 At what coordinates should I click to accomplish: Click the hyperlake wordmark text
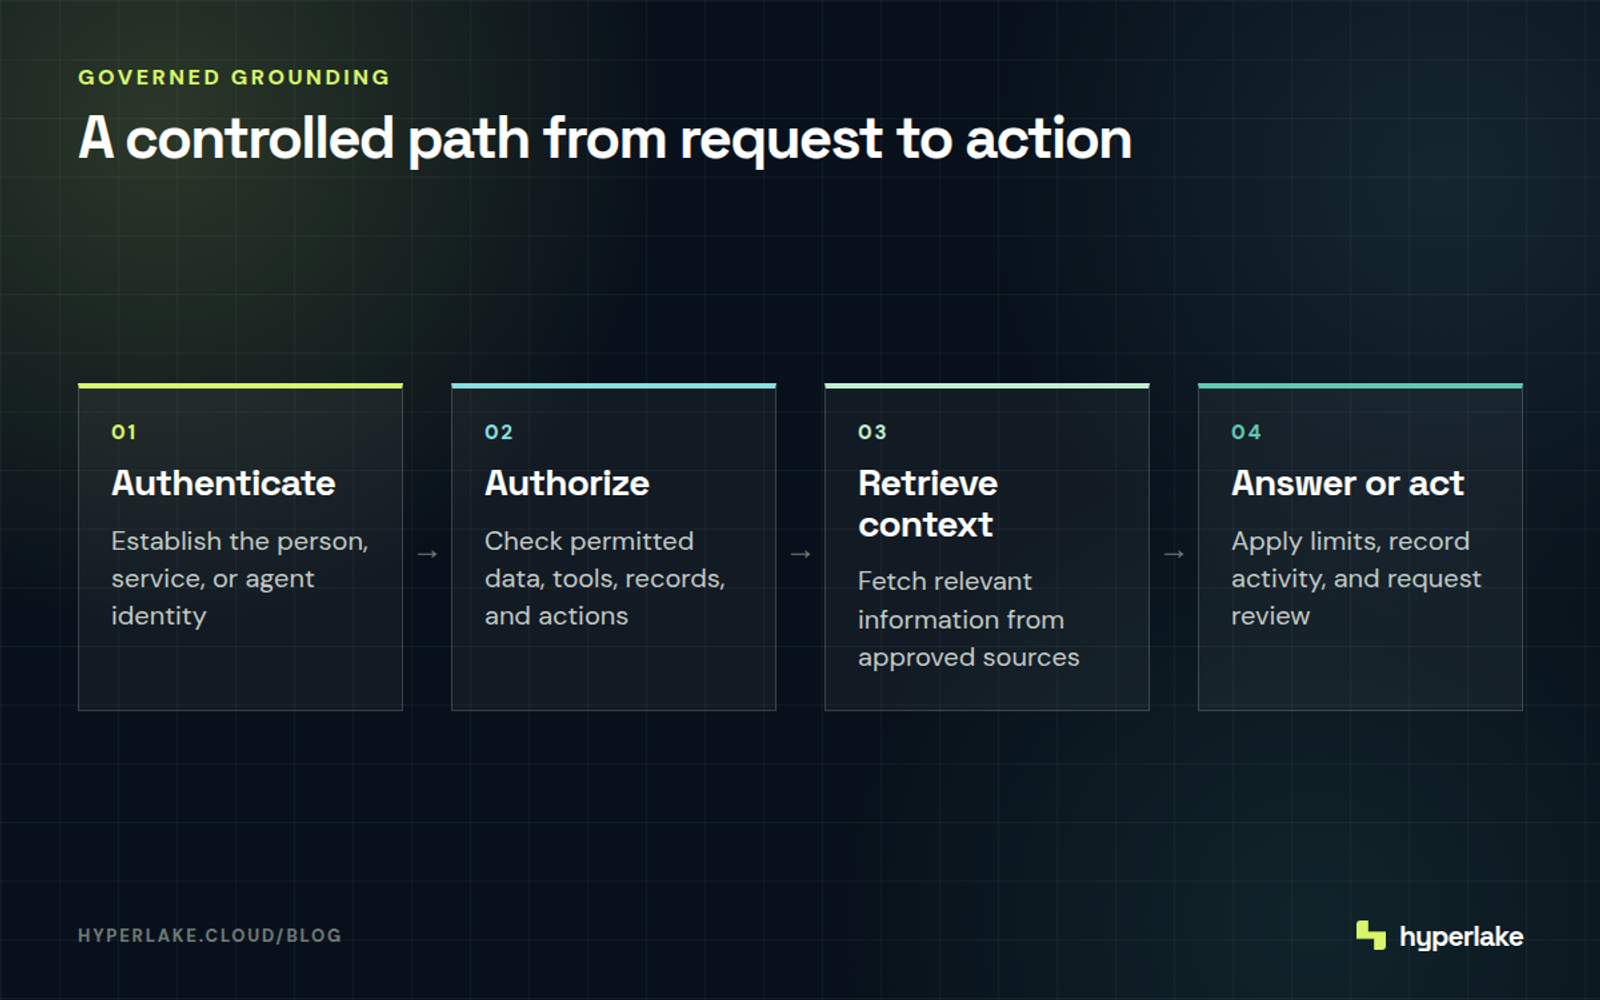tap(1461, 937)
